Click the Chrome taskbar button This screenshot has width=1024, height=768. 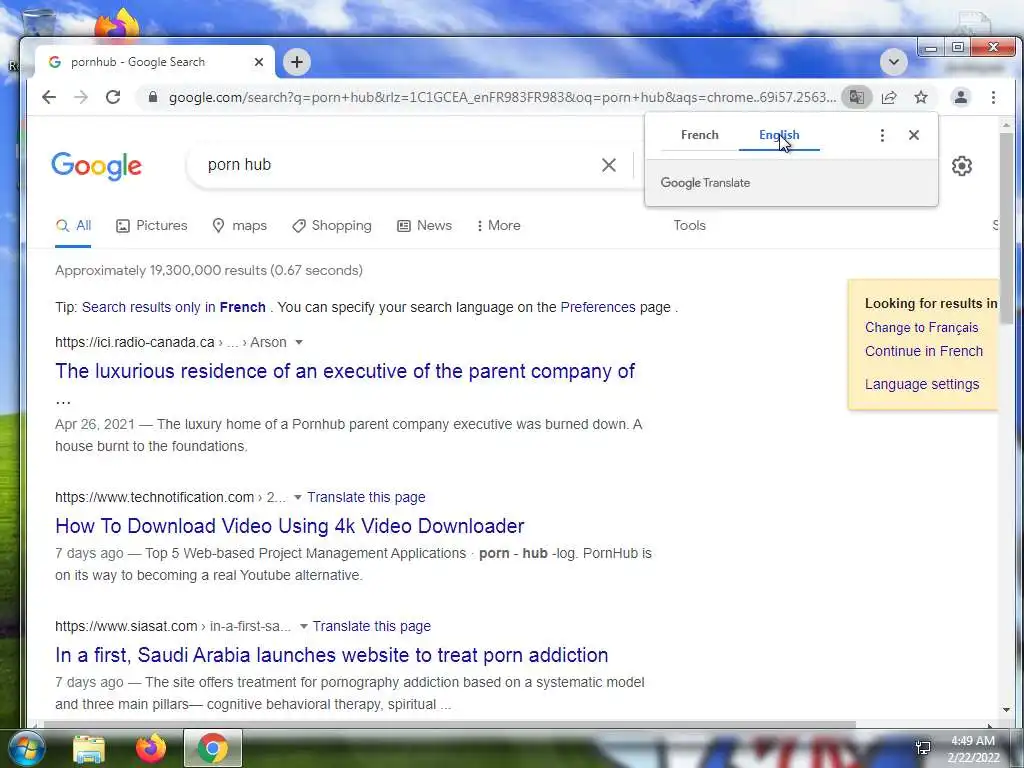[213, 748]
